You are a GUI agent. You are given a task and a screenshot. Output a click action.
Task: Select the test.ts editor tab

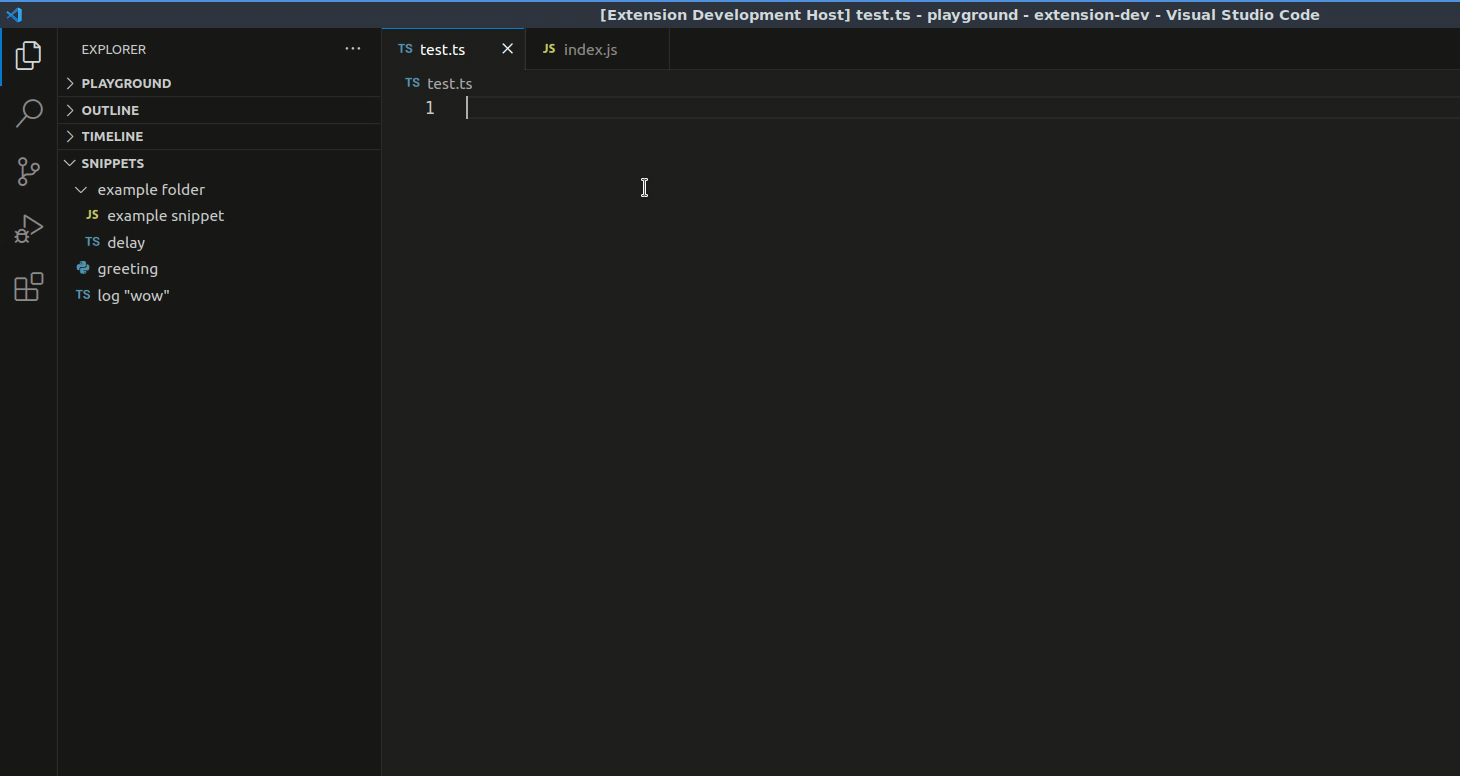pos(442,49)
